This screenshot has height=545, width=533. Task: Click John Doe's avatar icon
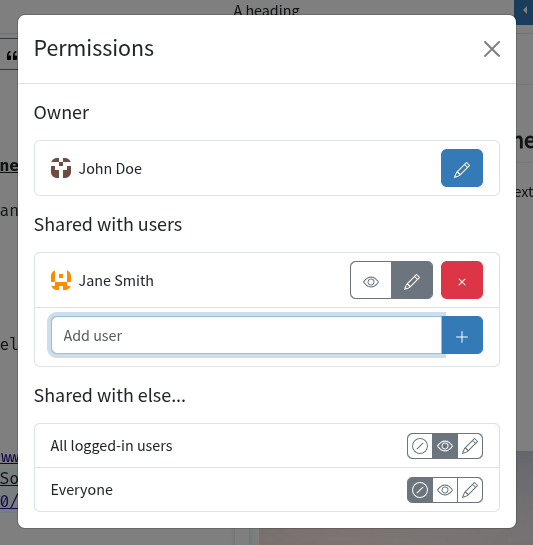tap(61, 168)
